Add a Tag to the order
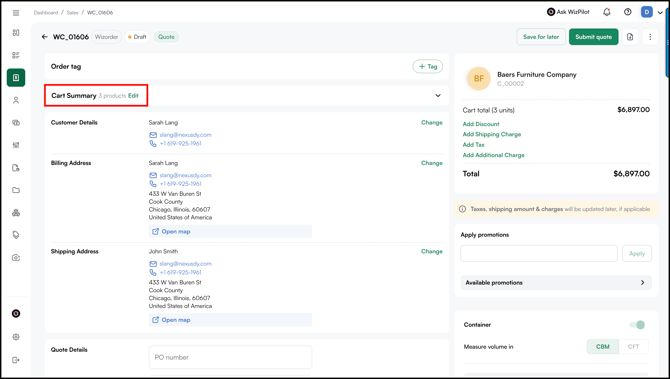The height and width of the screenshot is (379, 670). (x=428, y=67)
